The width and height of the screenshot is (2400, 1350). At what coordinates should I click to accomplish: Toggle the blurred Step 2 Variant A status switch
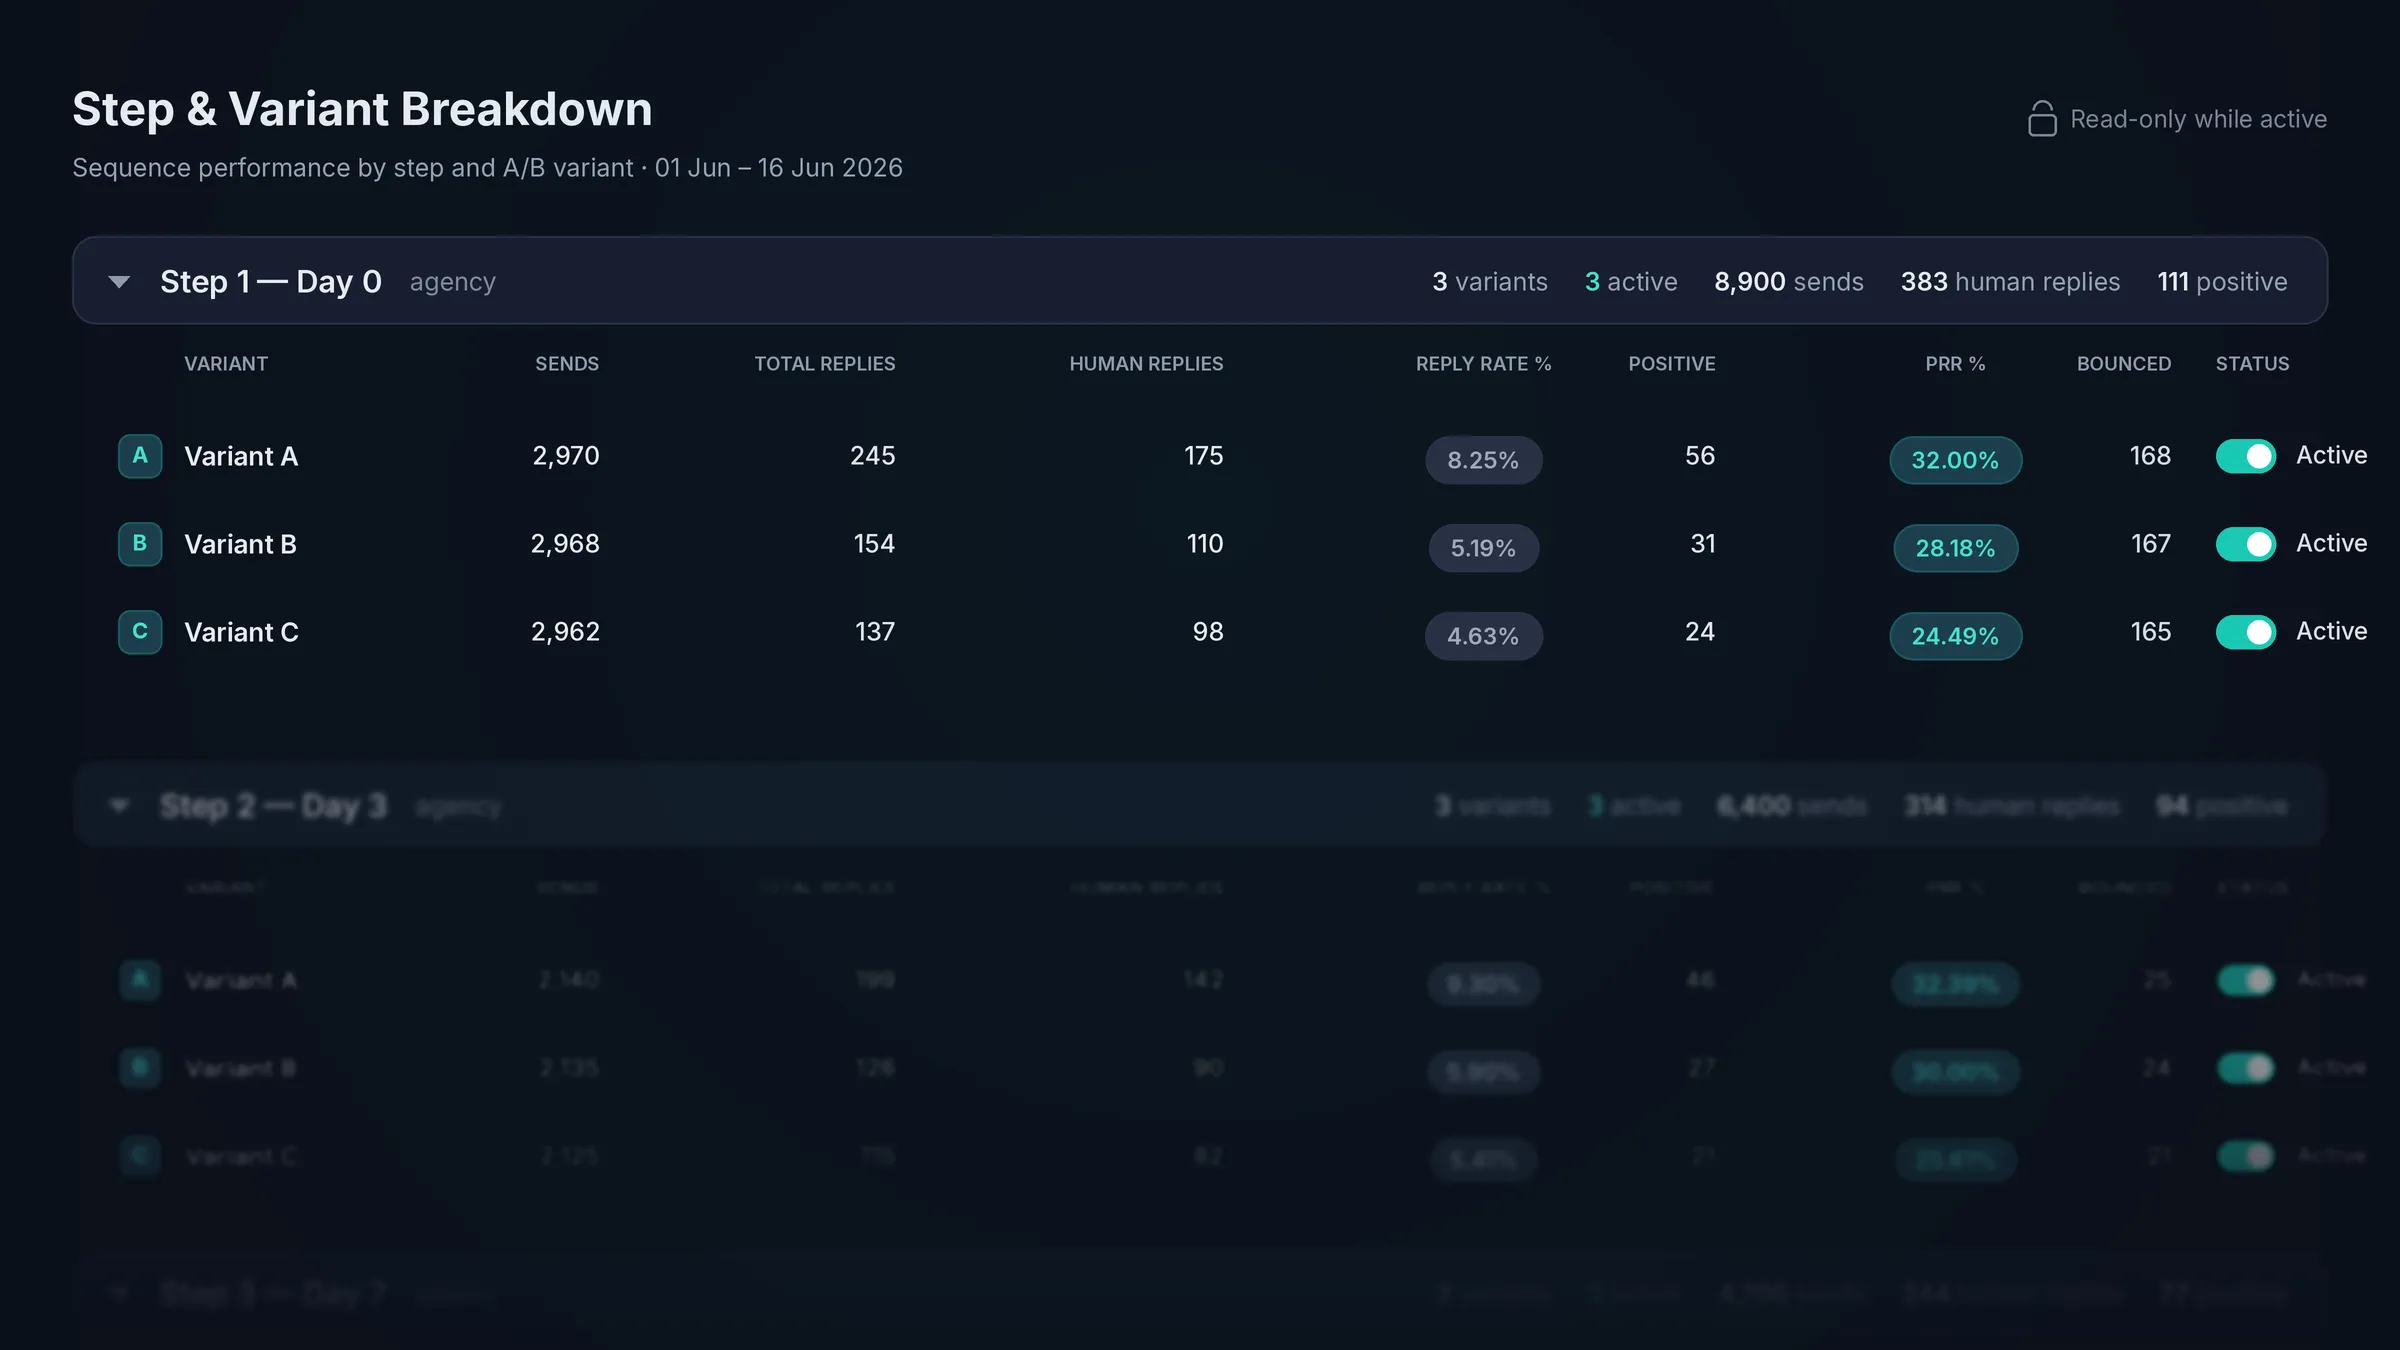coord(2246,980)
